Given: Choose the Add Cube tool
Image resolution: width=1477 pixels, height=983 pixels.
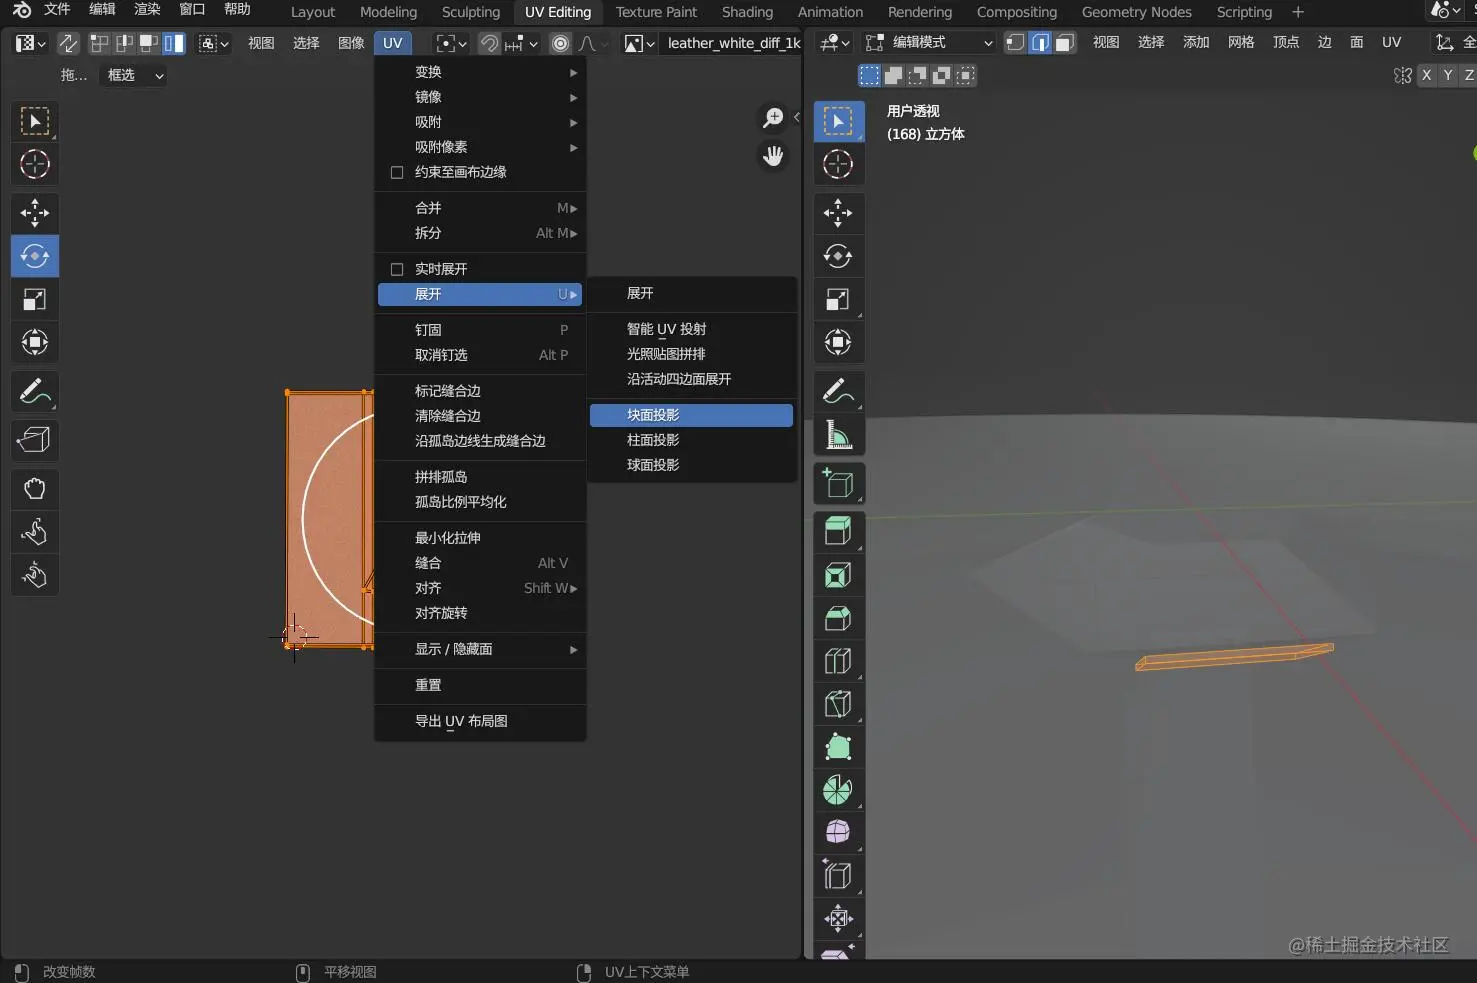Looking at the screenshot, I should [838, 483].
